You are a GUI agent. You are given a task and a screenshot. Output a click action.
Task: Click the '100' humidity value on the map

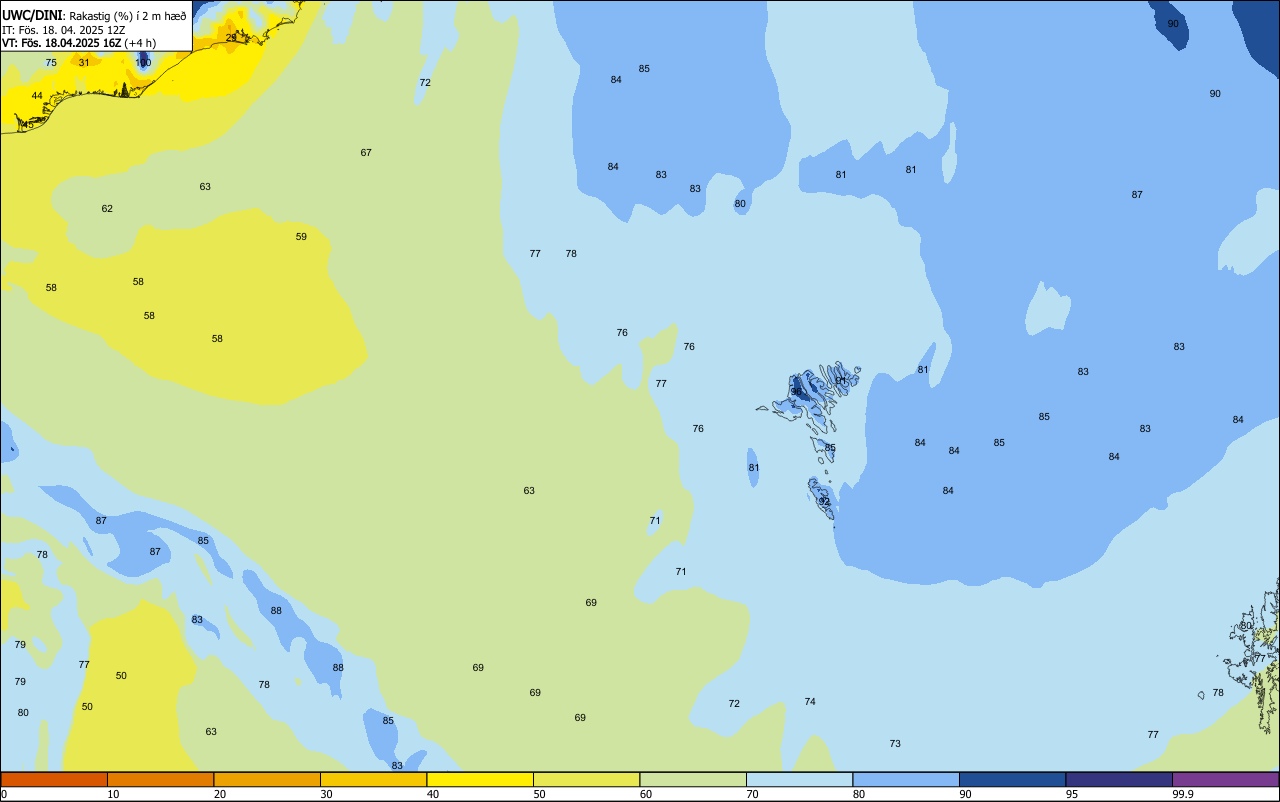pos(143,63)
